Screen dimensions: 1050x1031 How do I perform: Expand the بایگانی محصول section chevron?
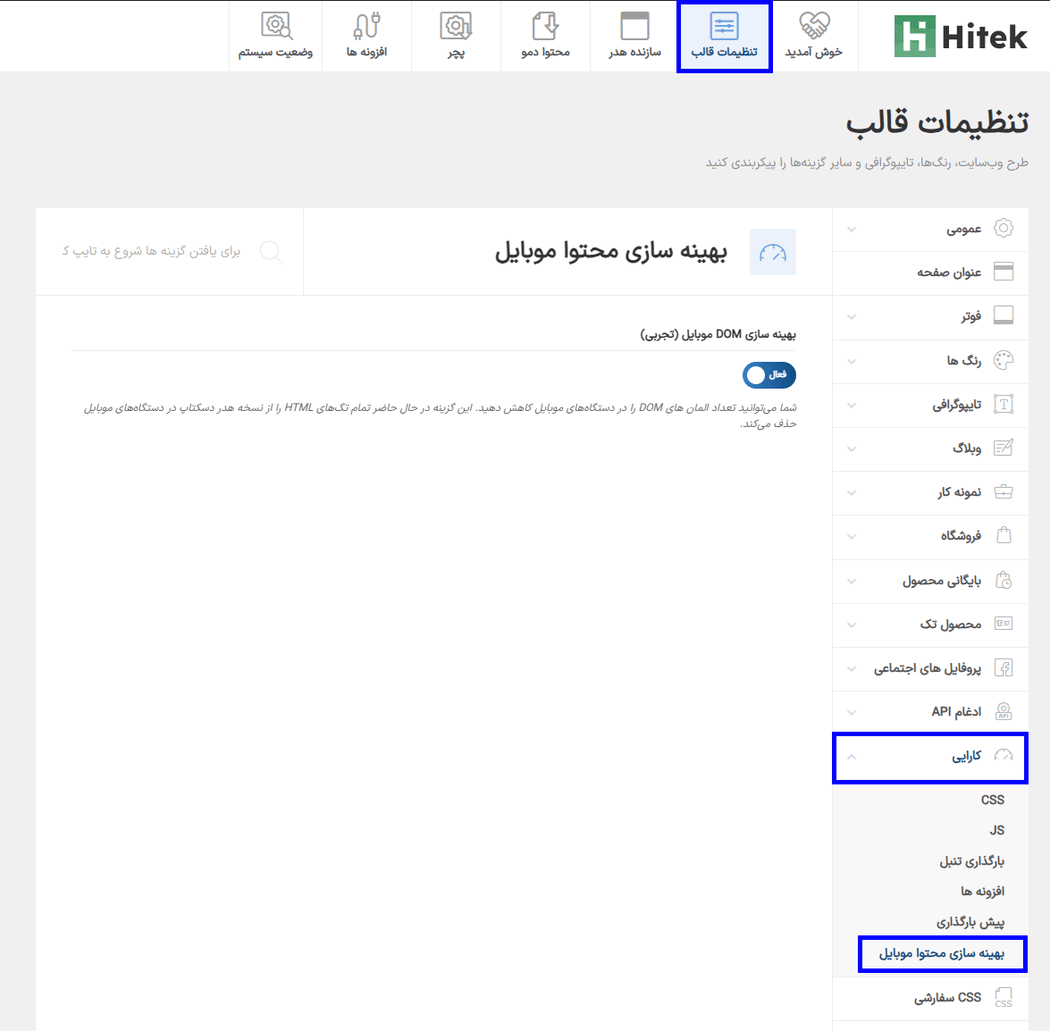pos(851,581)
